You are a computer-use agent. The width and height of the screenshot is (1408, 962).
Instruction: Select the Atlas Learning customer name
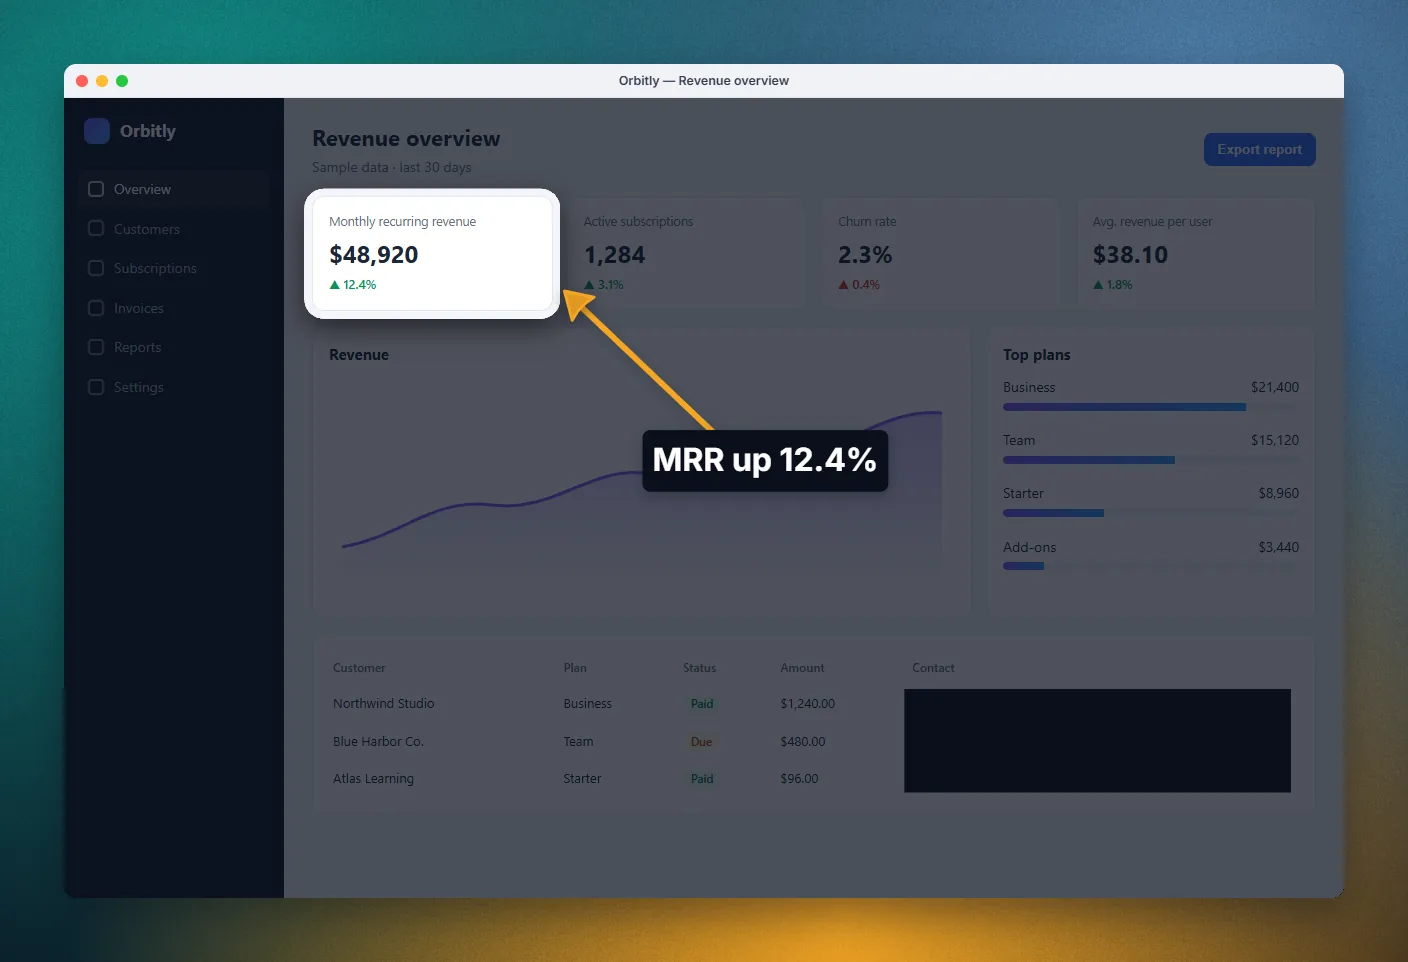click(373, 779)
